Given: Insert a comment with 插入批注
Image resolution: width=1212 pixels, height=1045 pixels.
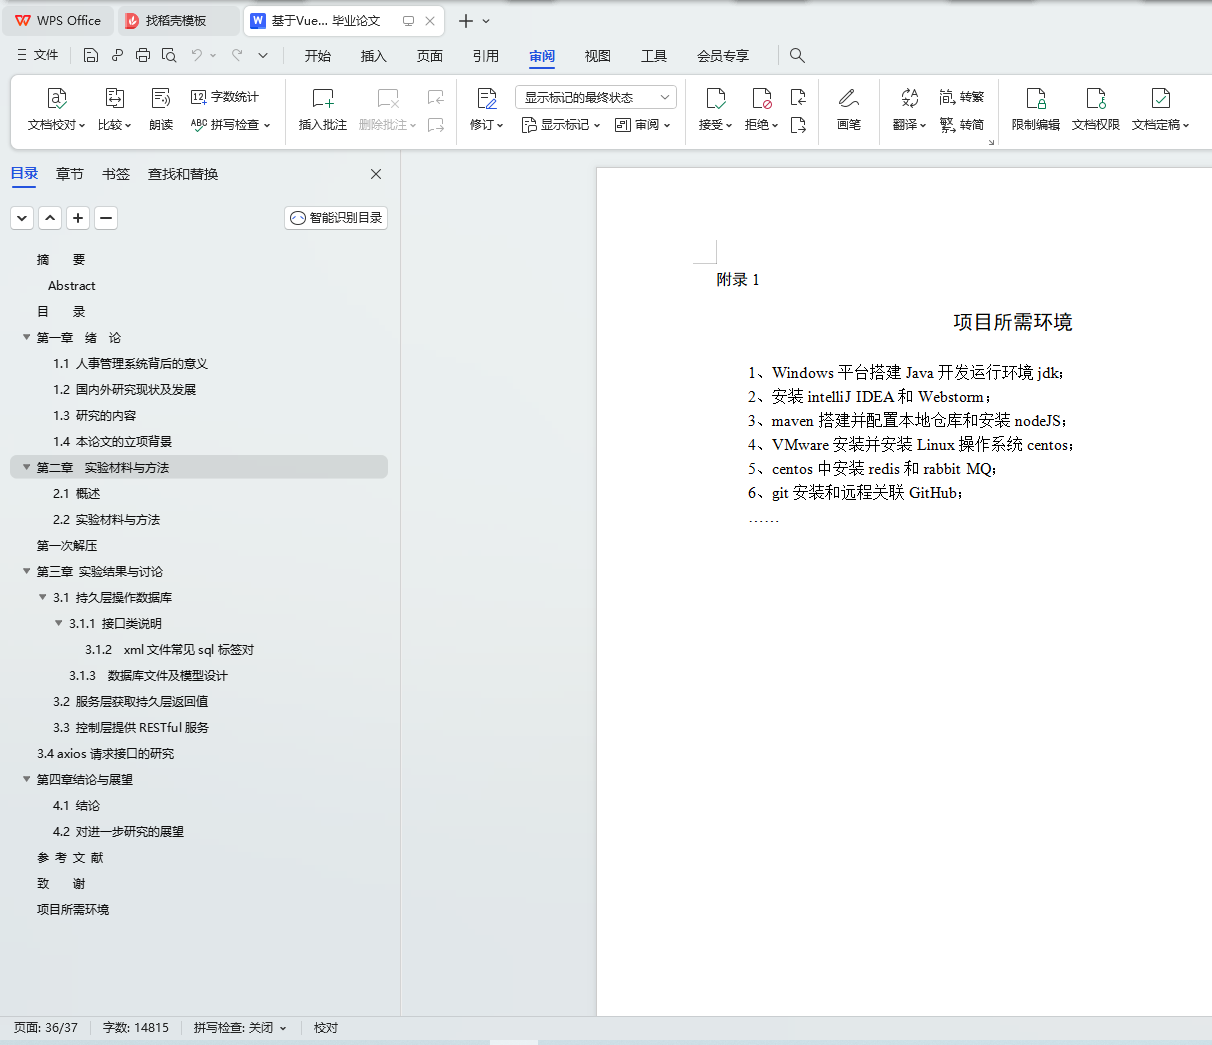Looking at the screenshot, I should pos(323,110).
